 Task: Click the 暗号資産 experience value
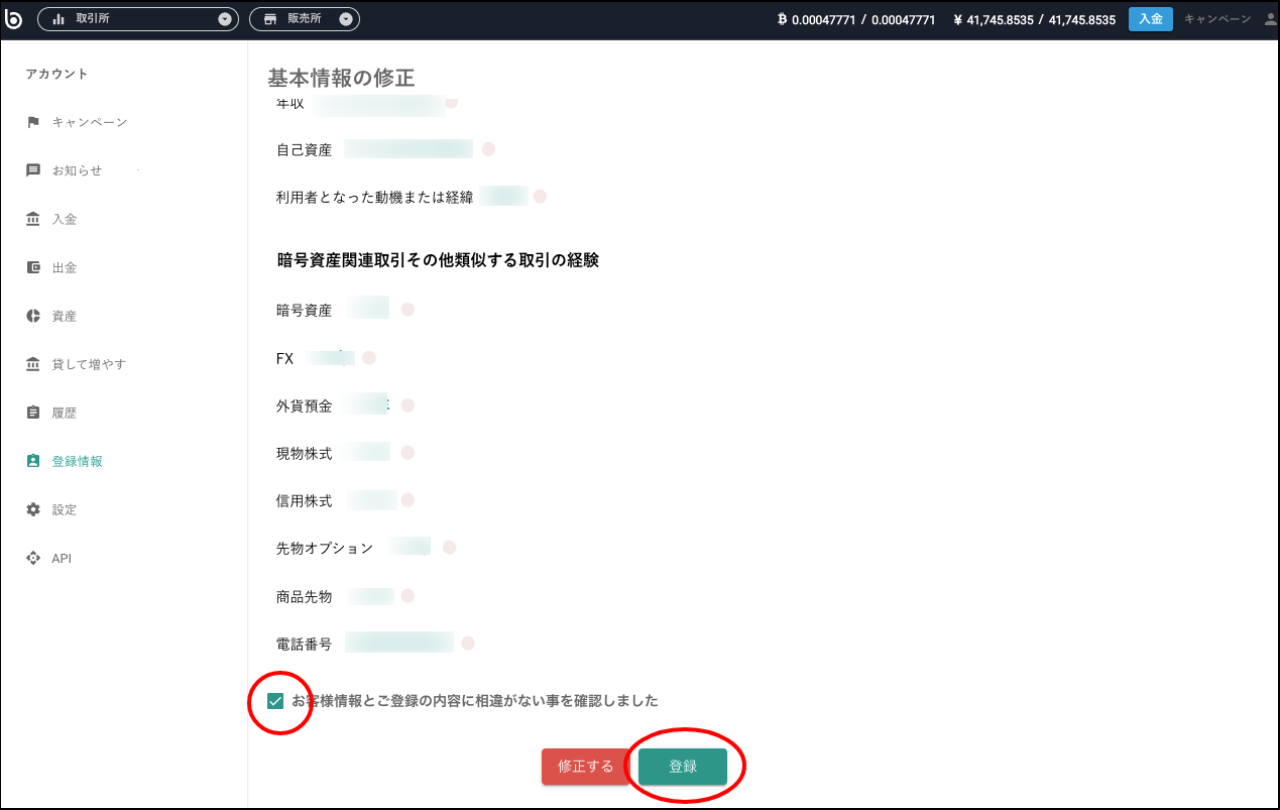tap(368, 310)
